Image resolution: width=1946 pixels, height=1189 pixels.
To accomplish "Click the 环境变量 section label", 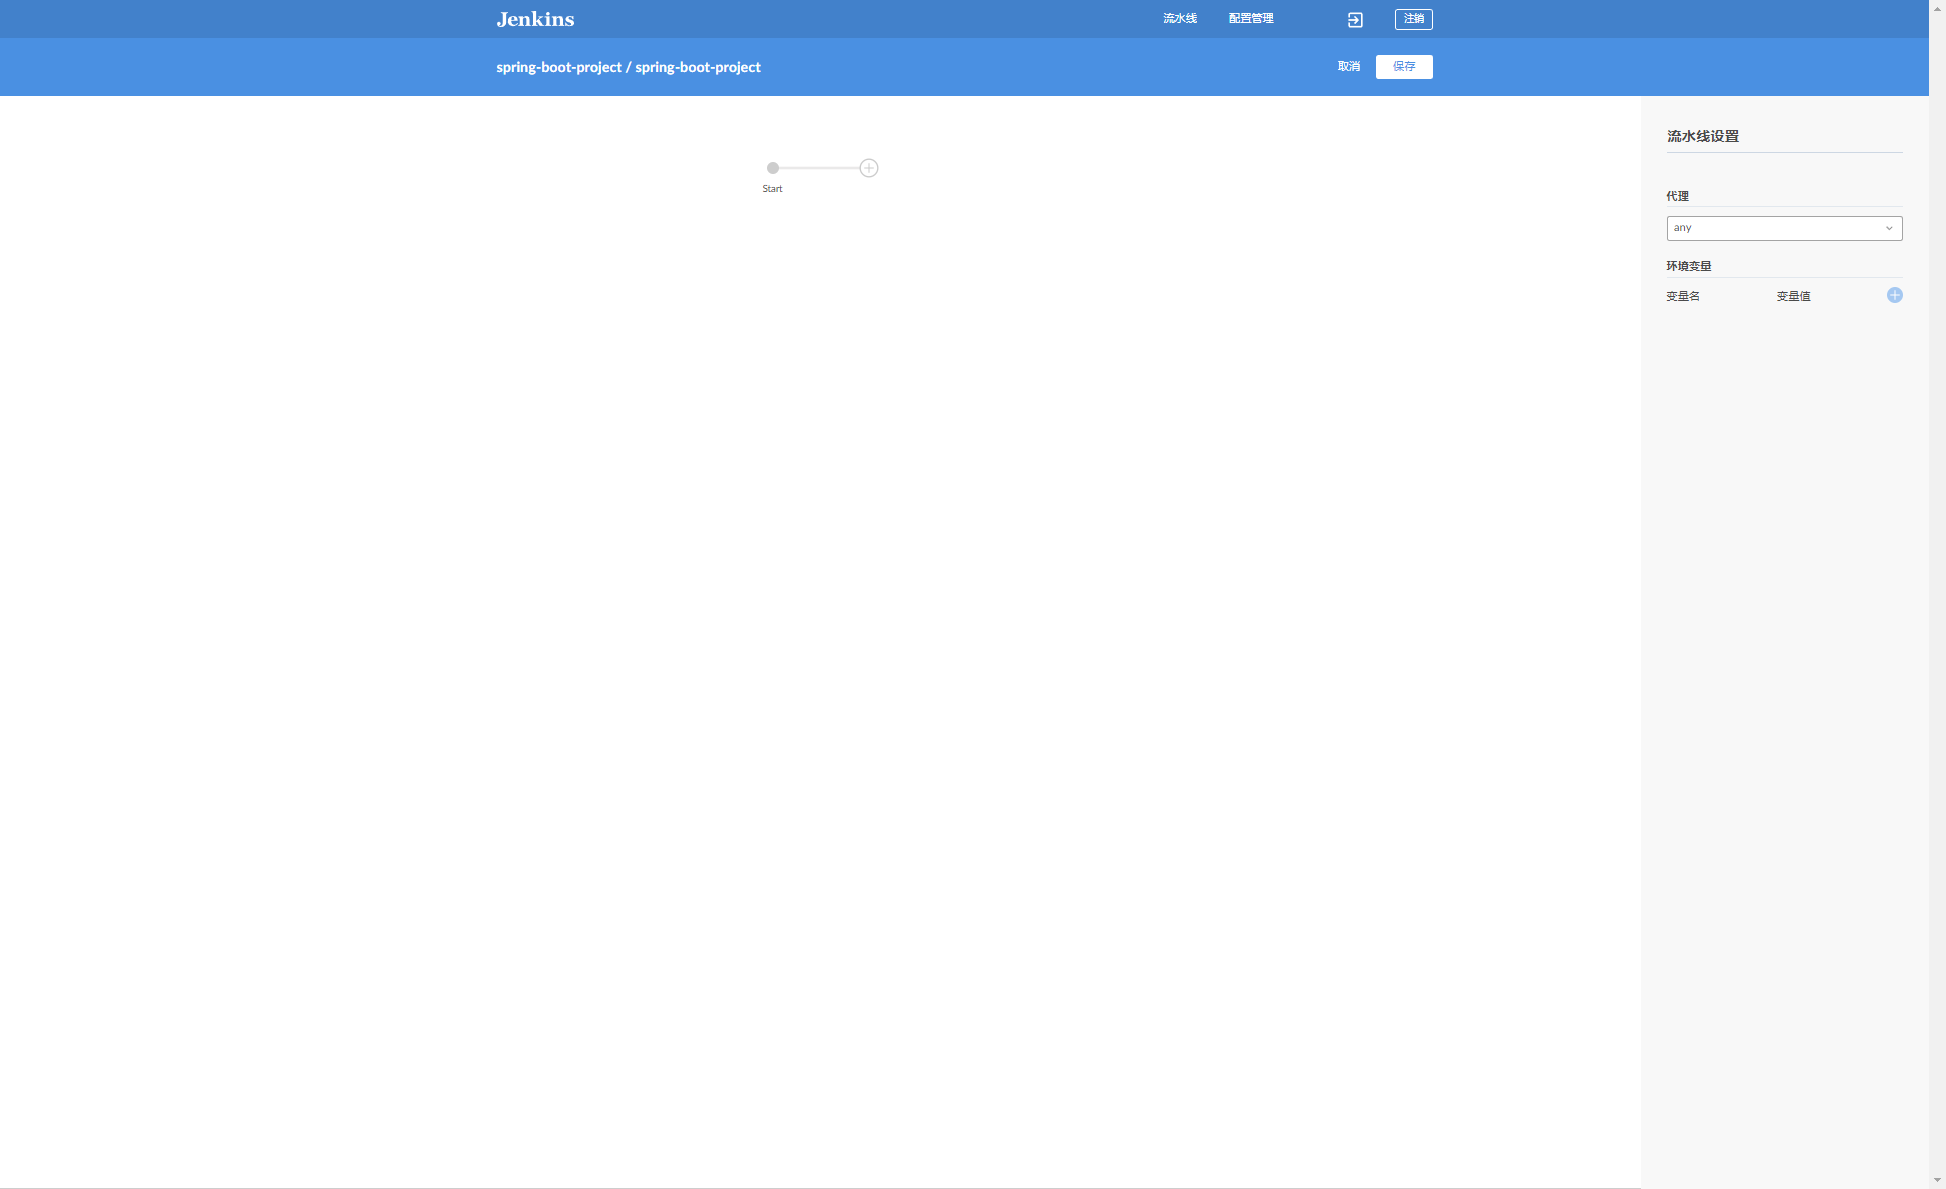I will coord(1688,266).
